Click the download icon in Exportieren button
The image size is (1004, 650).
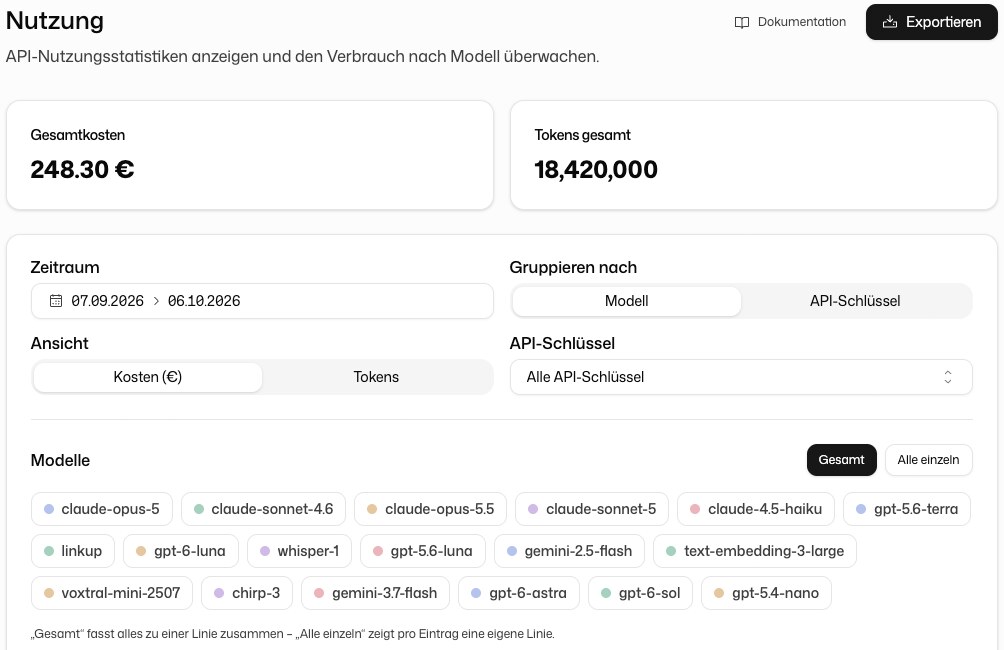pos(889,22)
